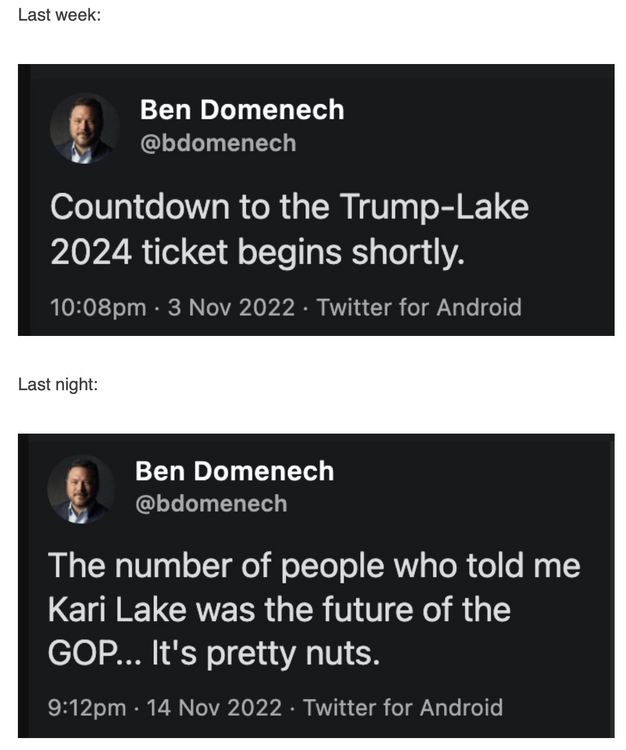Click the 9:12pm timestamp
The image size is (626, 750).
(x=87, y=707)
